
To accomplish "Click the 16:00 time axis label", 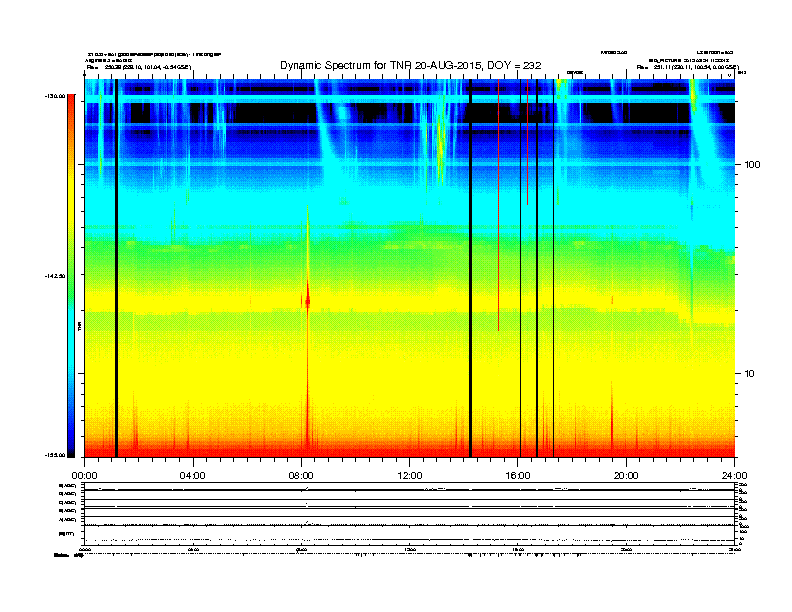I will 518,476.
